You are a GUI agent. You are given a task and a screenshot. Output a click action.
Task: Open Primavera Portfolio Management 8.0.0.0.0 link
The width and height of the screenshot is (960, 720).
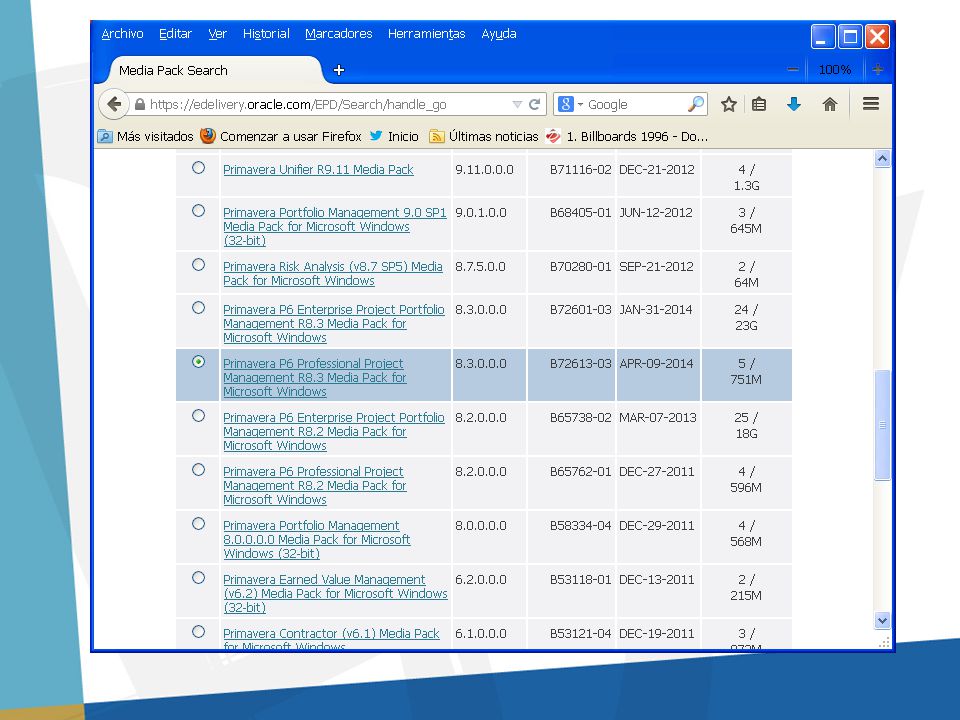pyautogui.click(x=317, y=539)
